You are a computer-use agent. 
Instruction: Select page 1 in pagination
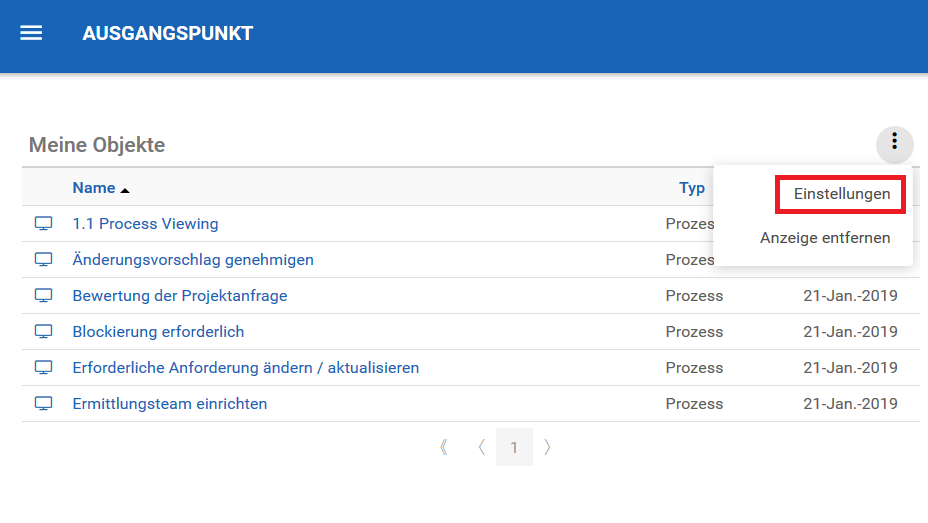(514, 447)
